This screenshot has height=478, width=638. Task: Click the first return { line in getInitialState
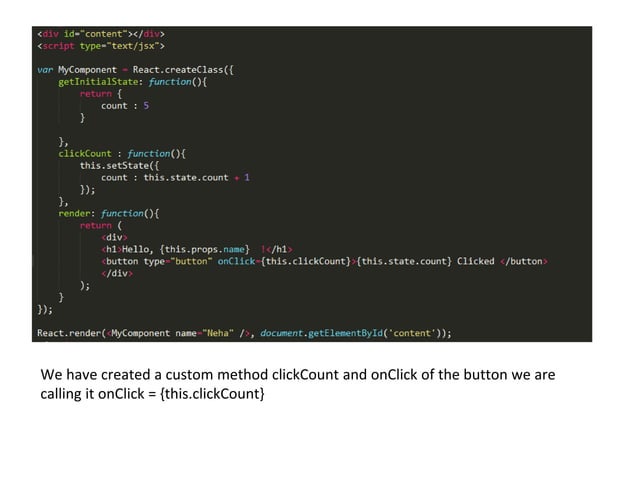[x=101, y=94]
